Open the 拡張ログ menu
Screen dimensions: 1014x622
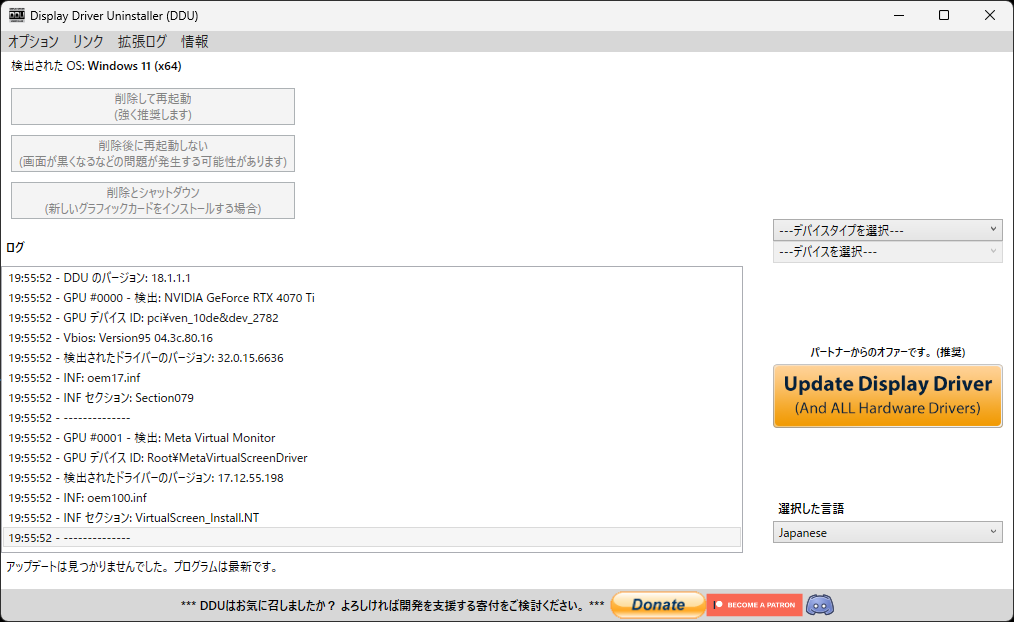[142, 41]
